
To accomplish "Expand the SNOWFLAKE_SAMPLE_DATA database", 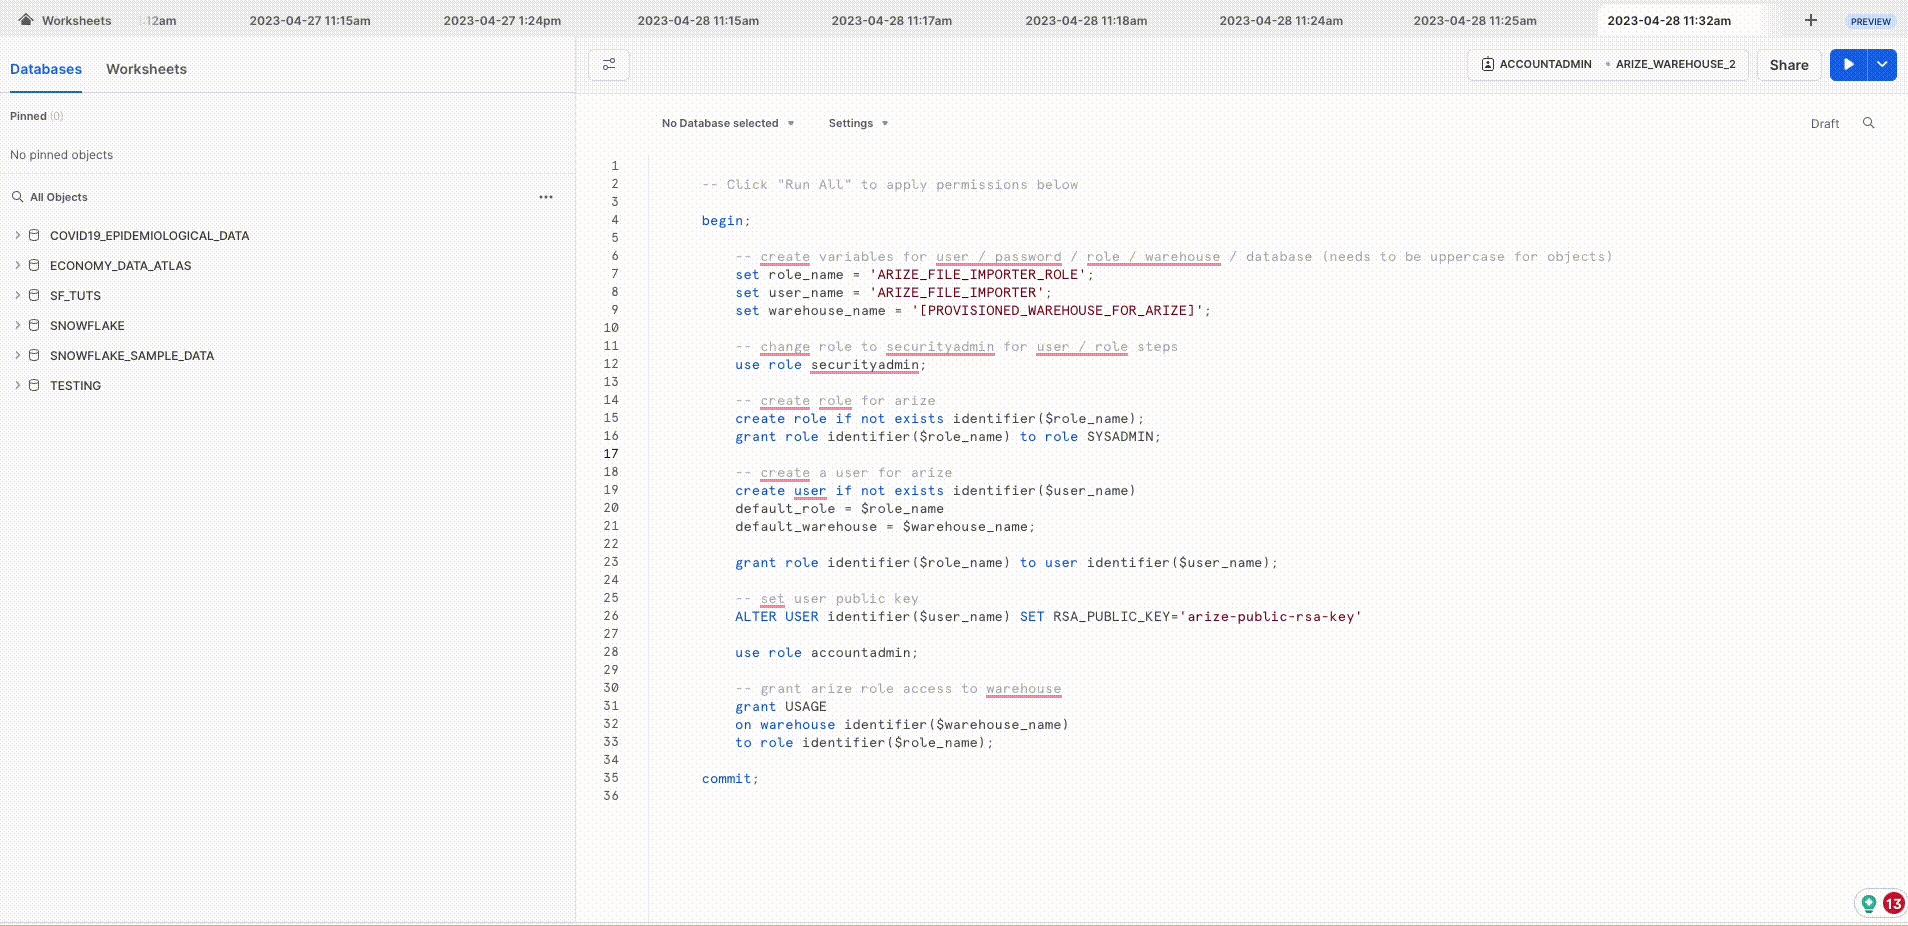I will pyautogui.click(x=17, y=355).
